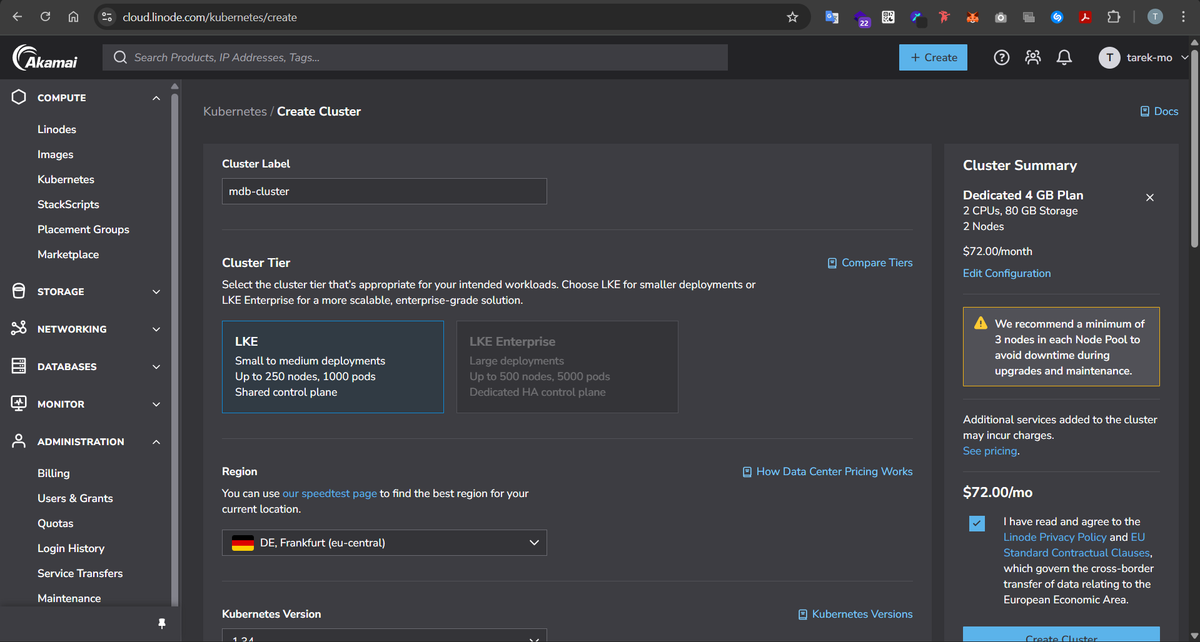Open the browser three-dot menu
The width and height of the screenshot is (1200, 642).
(x=1185, y=17)
